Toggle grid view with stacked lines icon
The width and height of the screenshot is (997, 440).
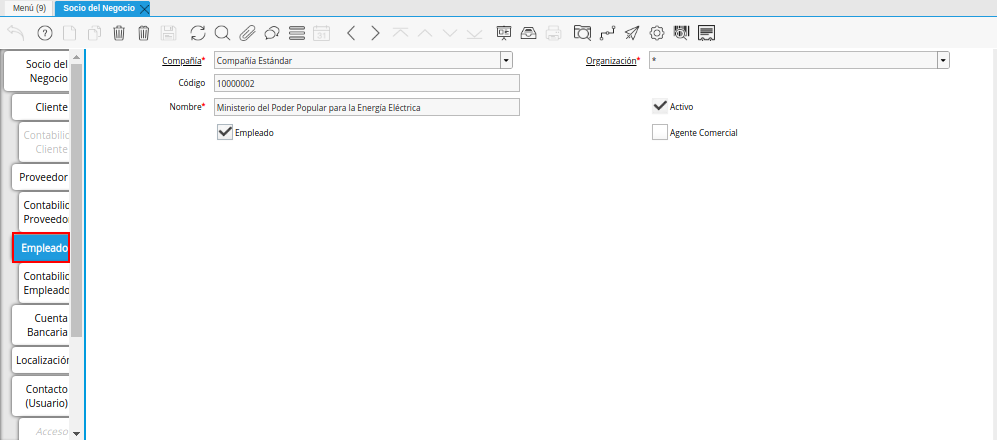(297, 33)
